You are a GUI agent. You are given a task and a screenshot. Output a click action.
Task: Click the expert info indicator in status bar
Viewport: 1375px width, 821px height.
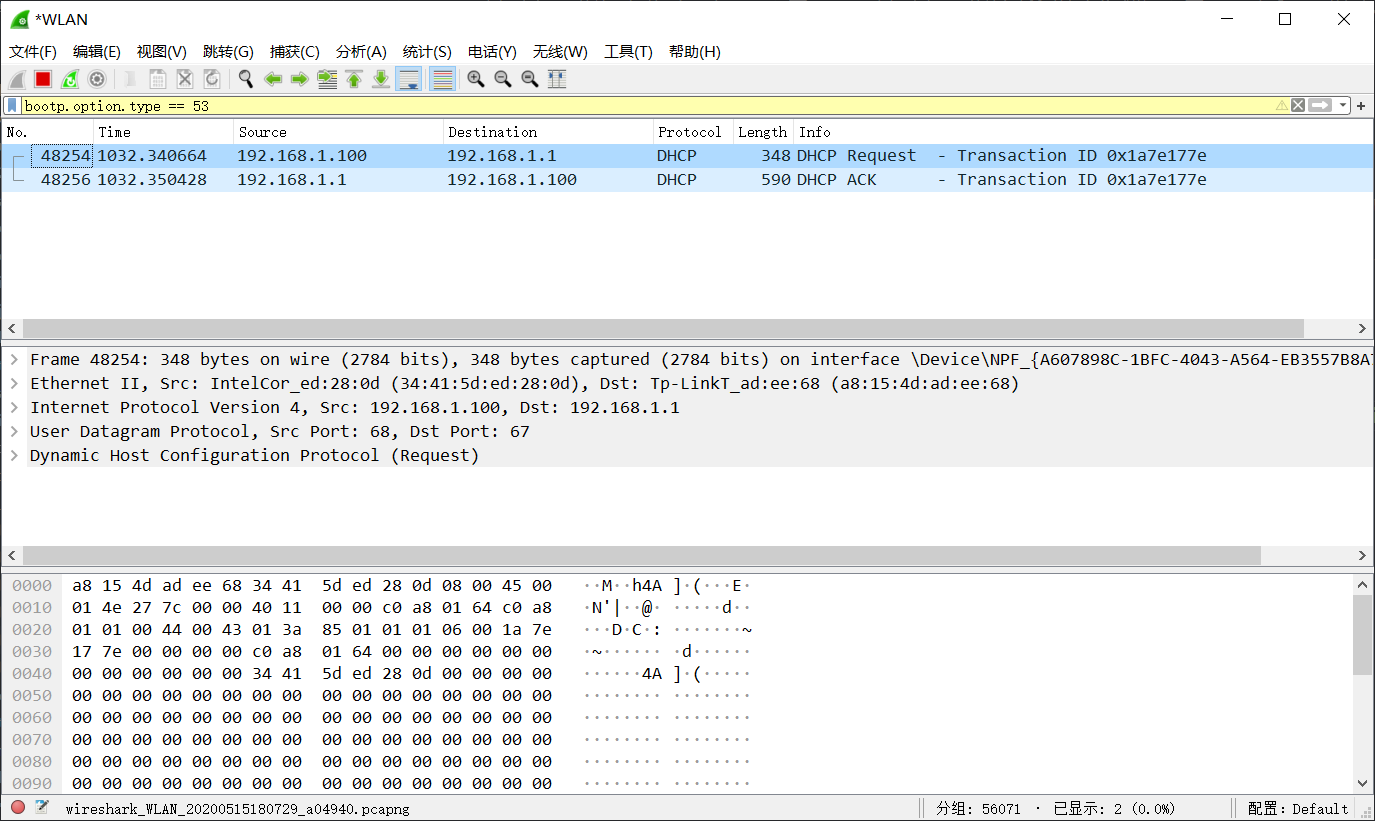tap(18, 808)
